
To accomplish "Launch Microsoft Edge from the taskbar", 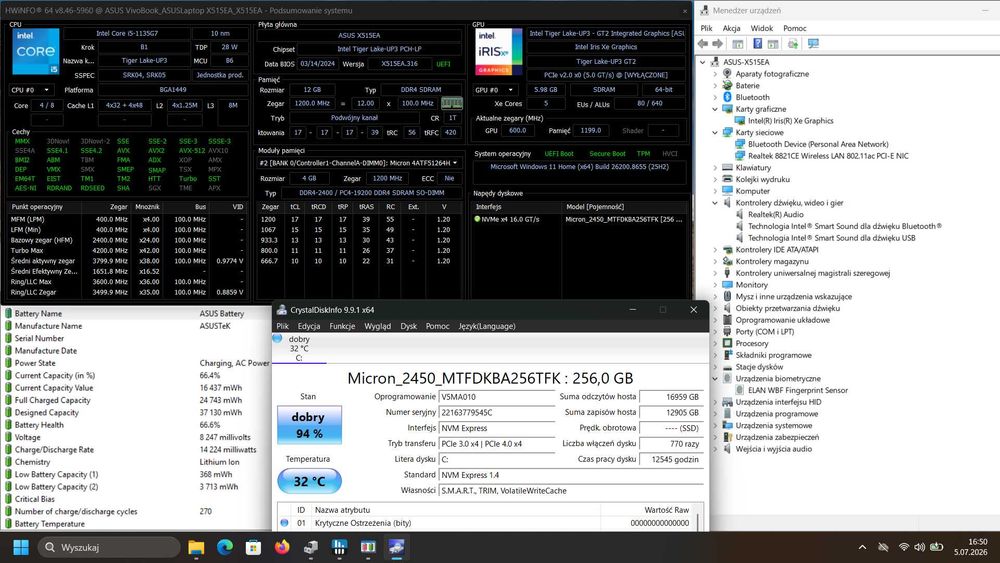I will (x=224, y=547).
